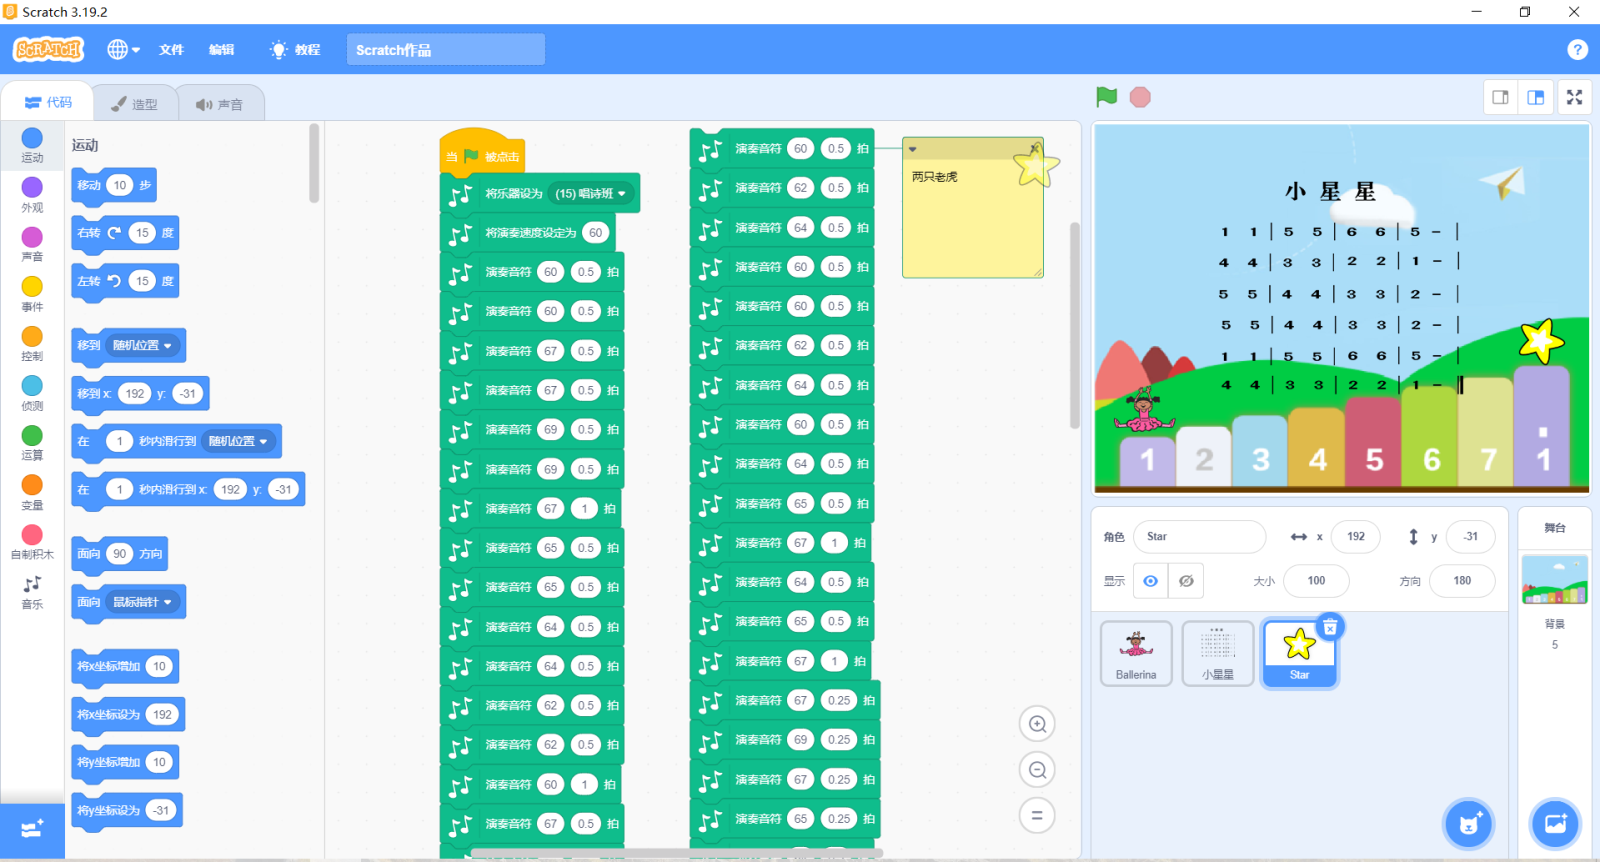Hide the sprite with crossed-eye icon
Image resolution: width=1600 pixels, height=862 pixels.
point(1186,581)
